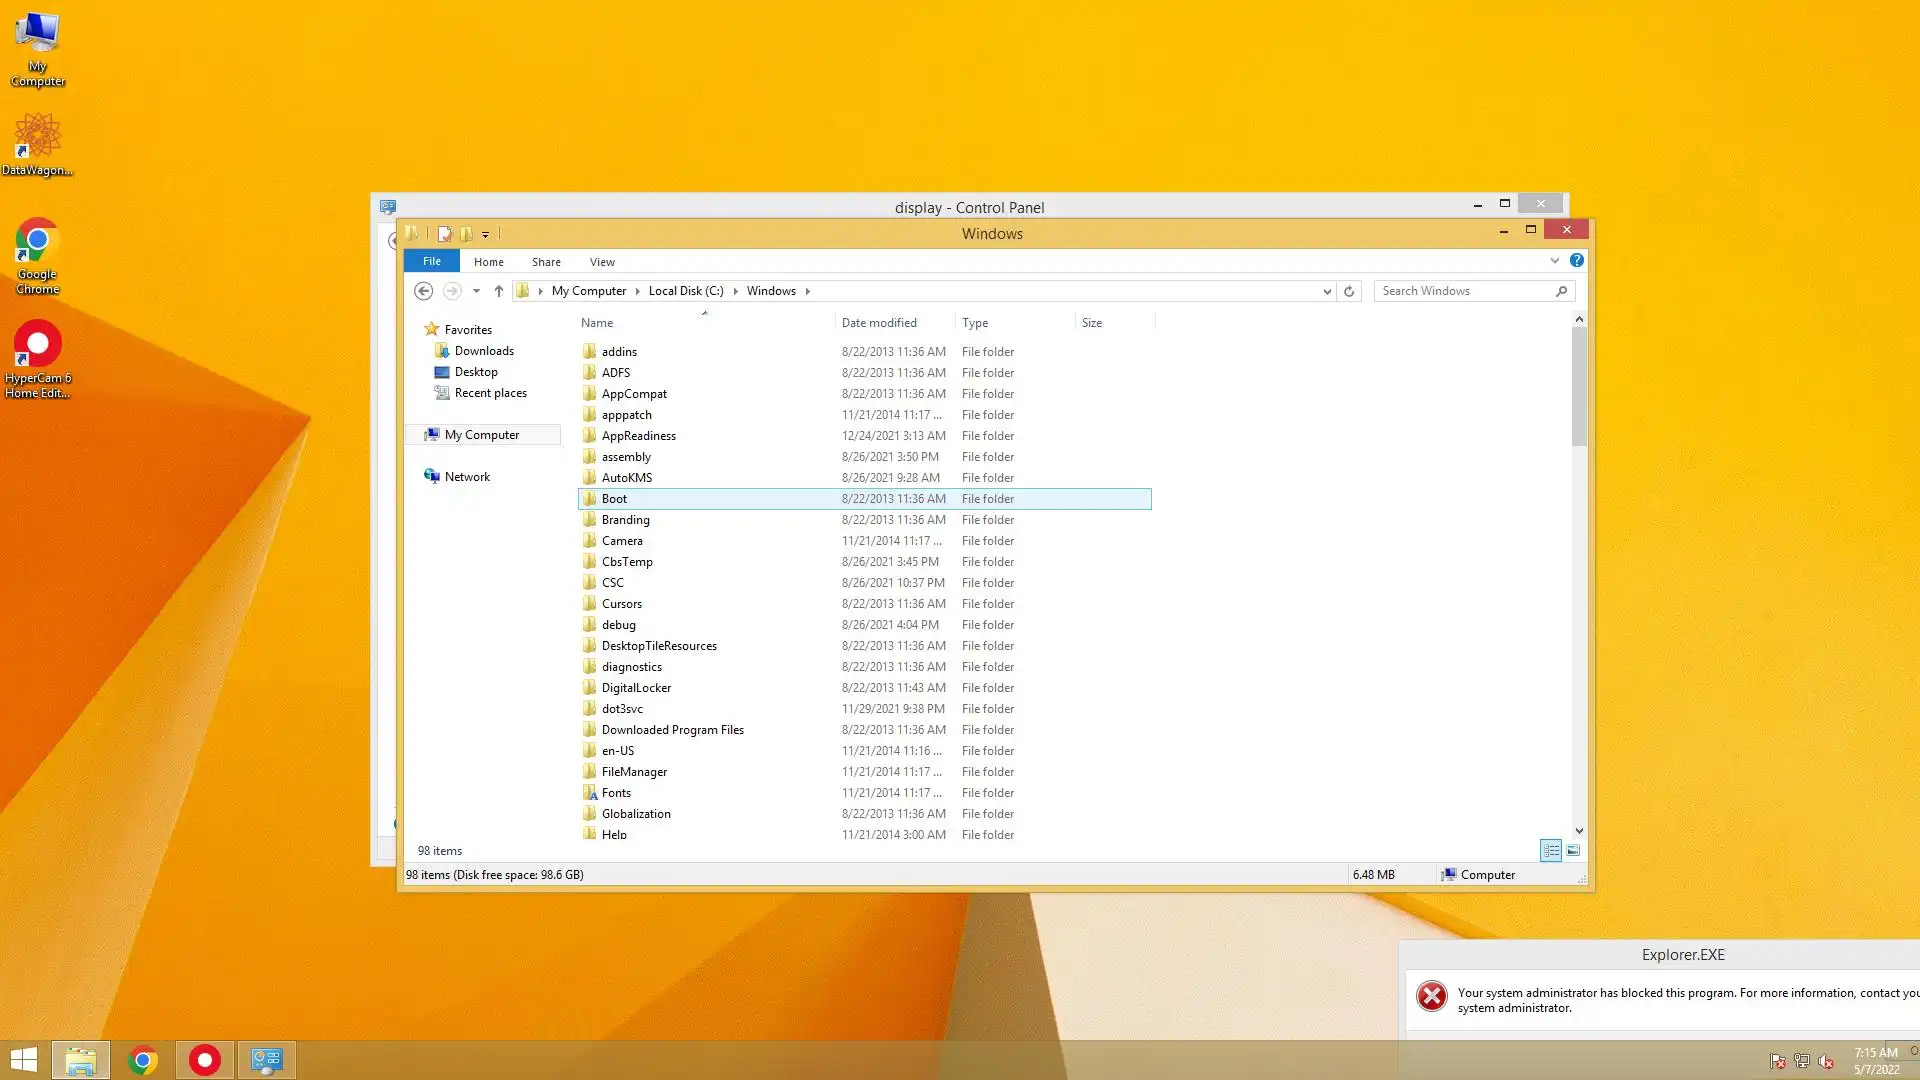Go back with the Back arrow

point(423,291)
